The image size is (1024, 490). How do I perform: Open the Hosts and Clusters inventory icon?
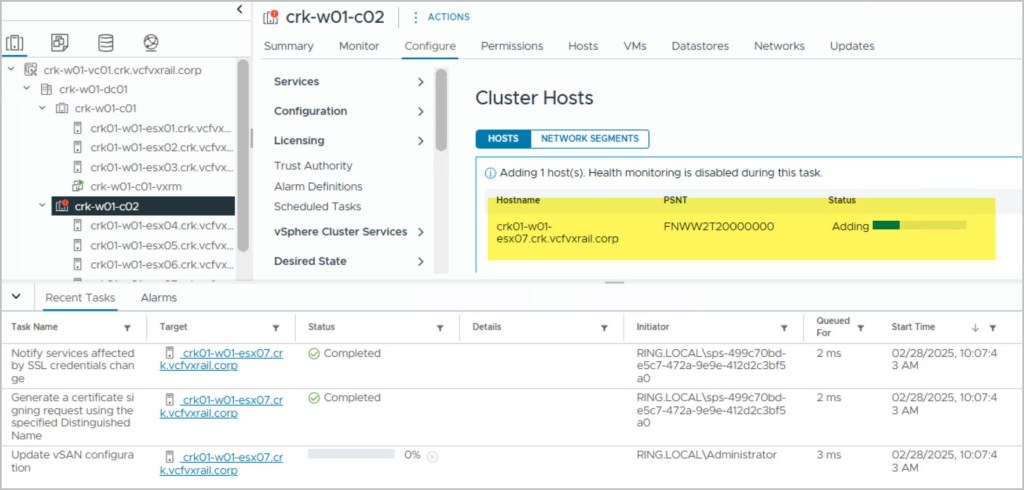(15, 43)
